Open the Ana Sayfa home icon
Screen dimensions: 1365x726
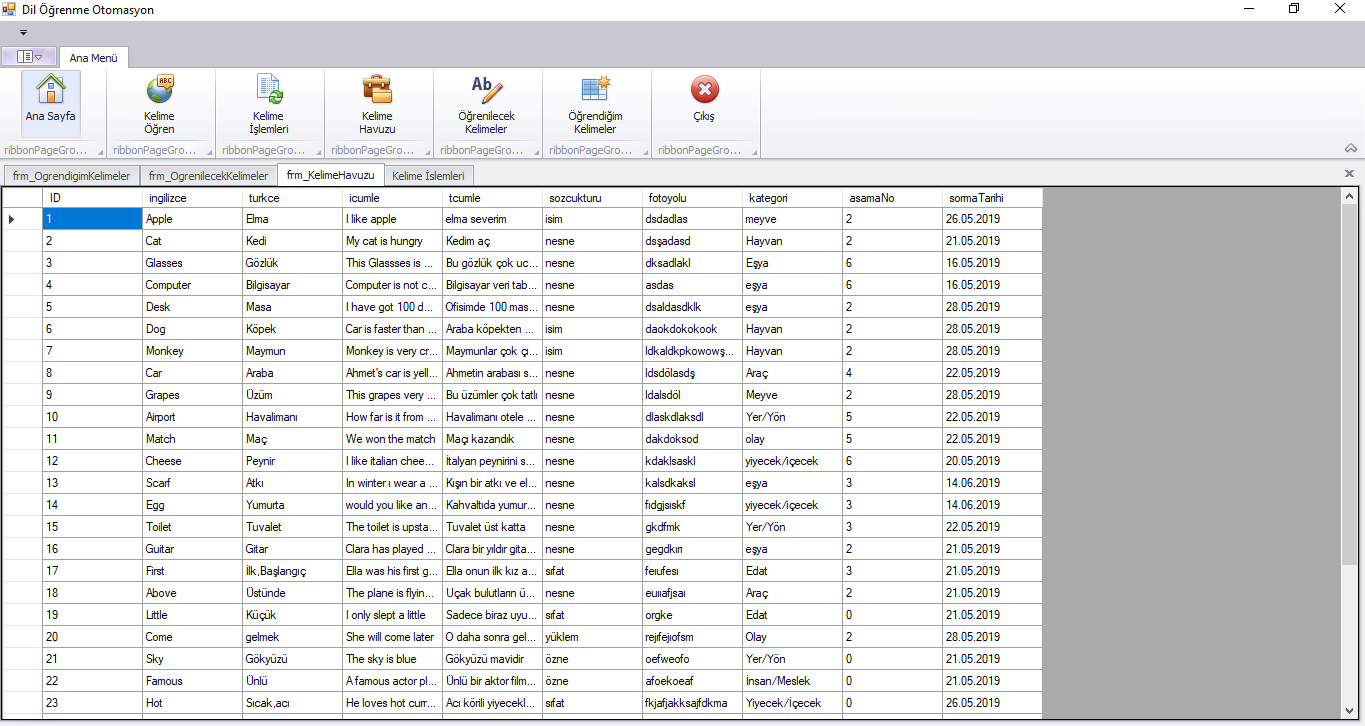click(50, 100)
